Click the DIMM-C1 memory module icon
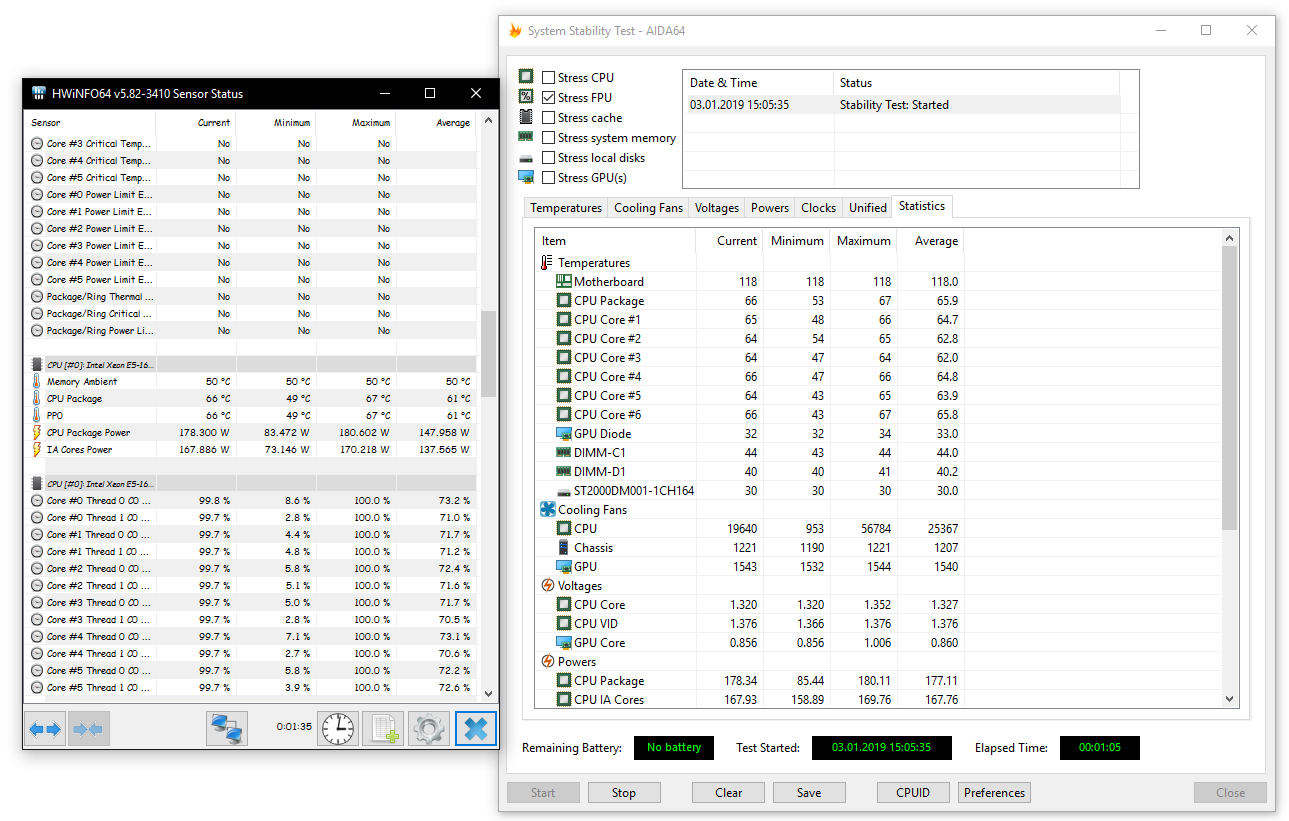Screen dimensions: 1289x821 tap(563, 453)
